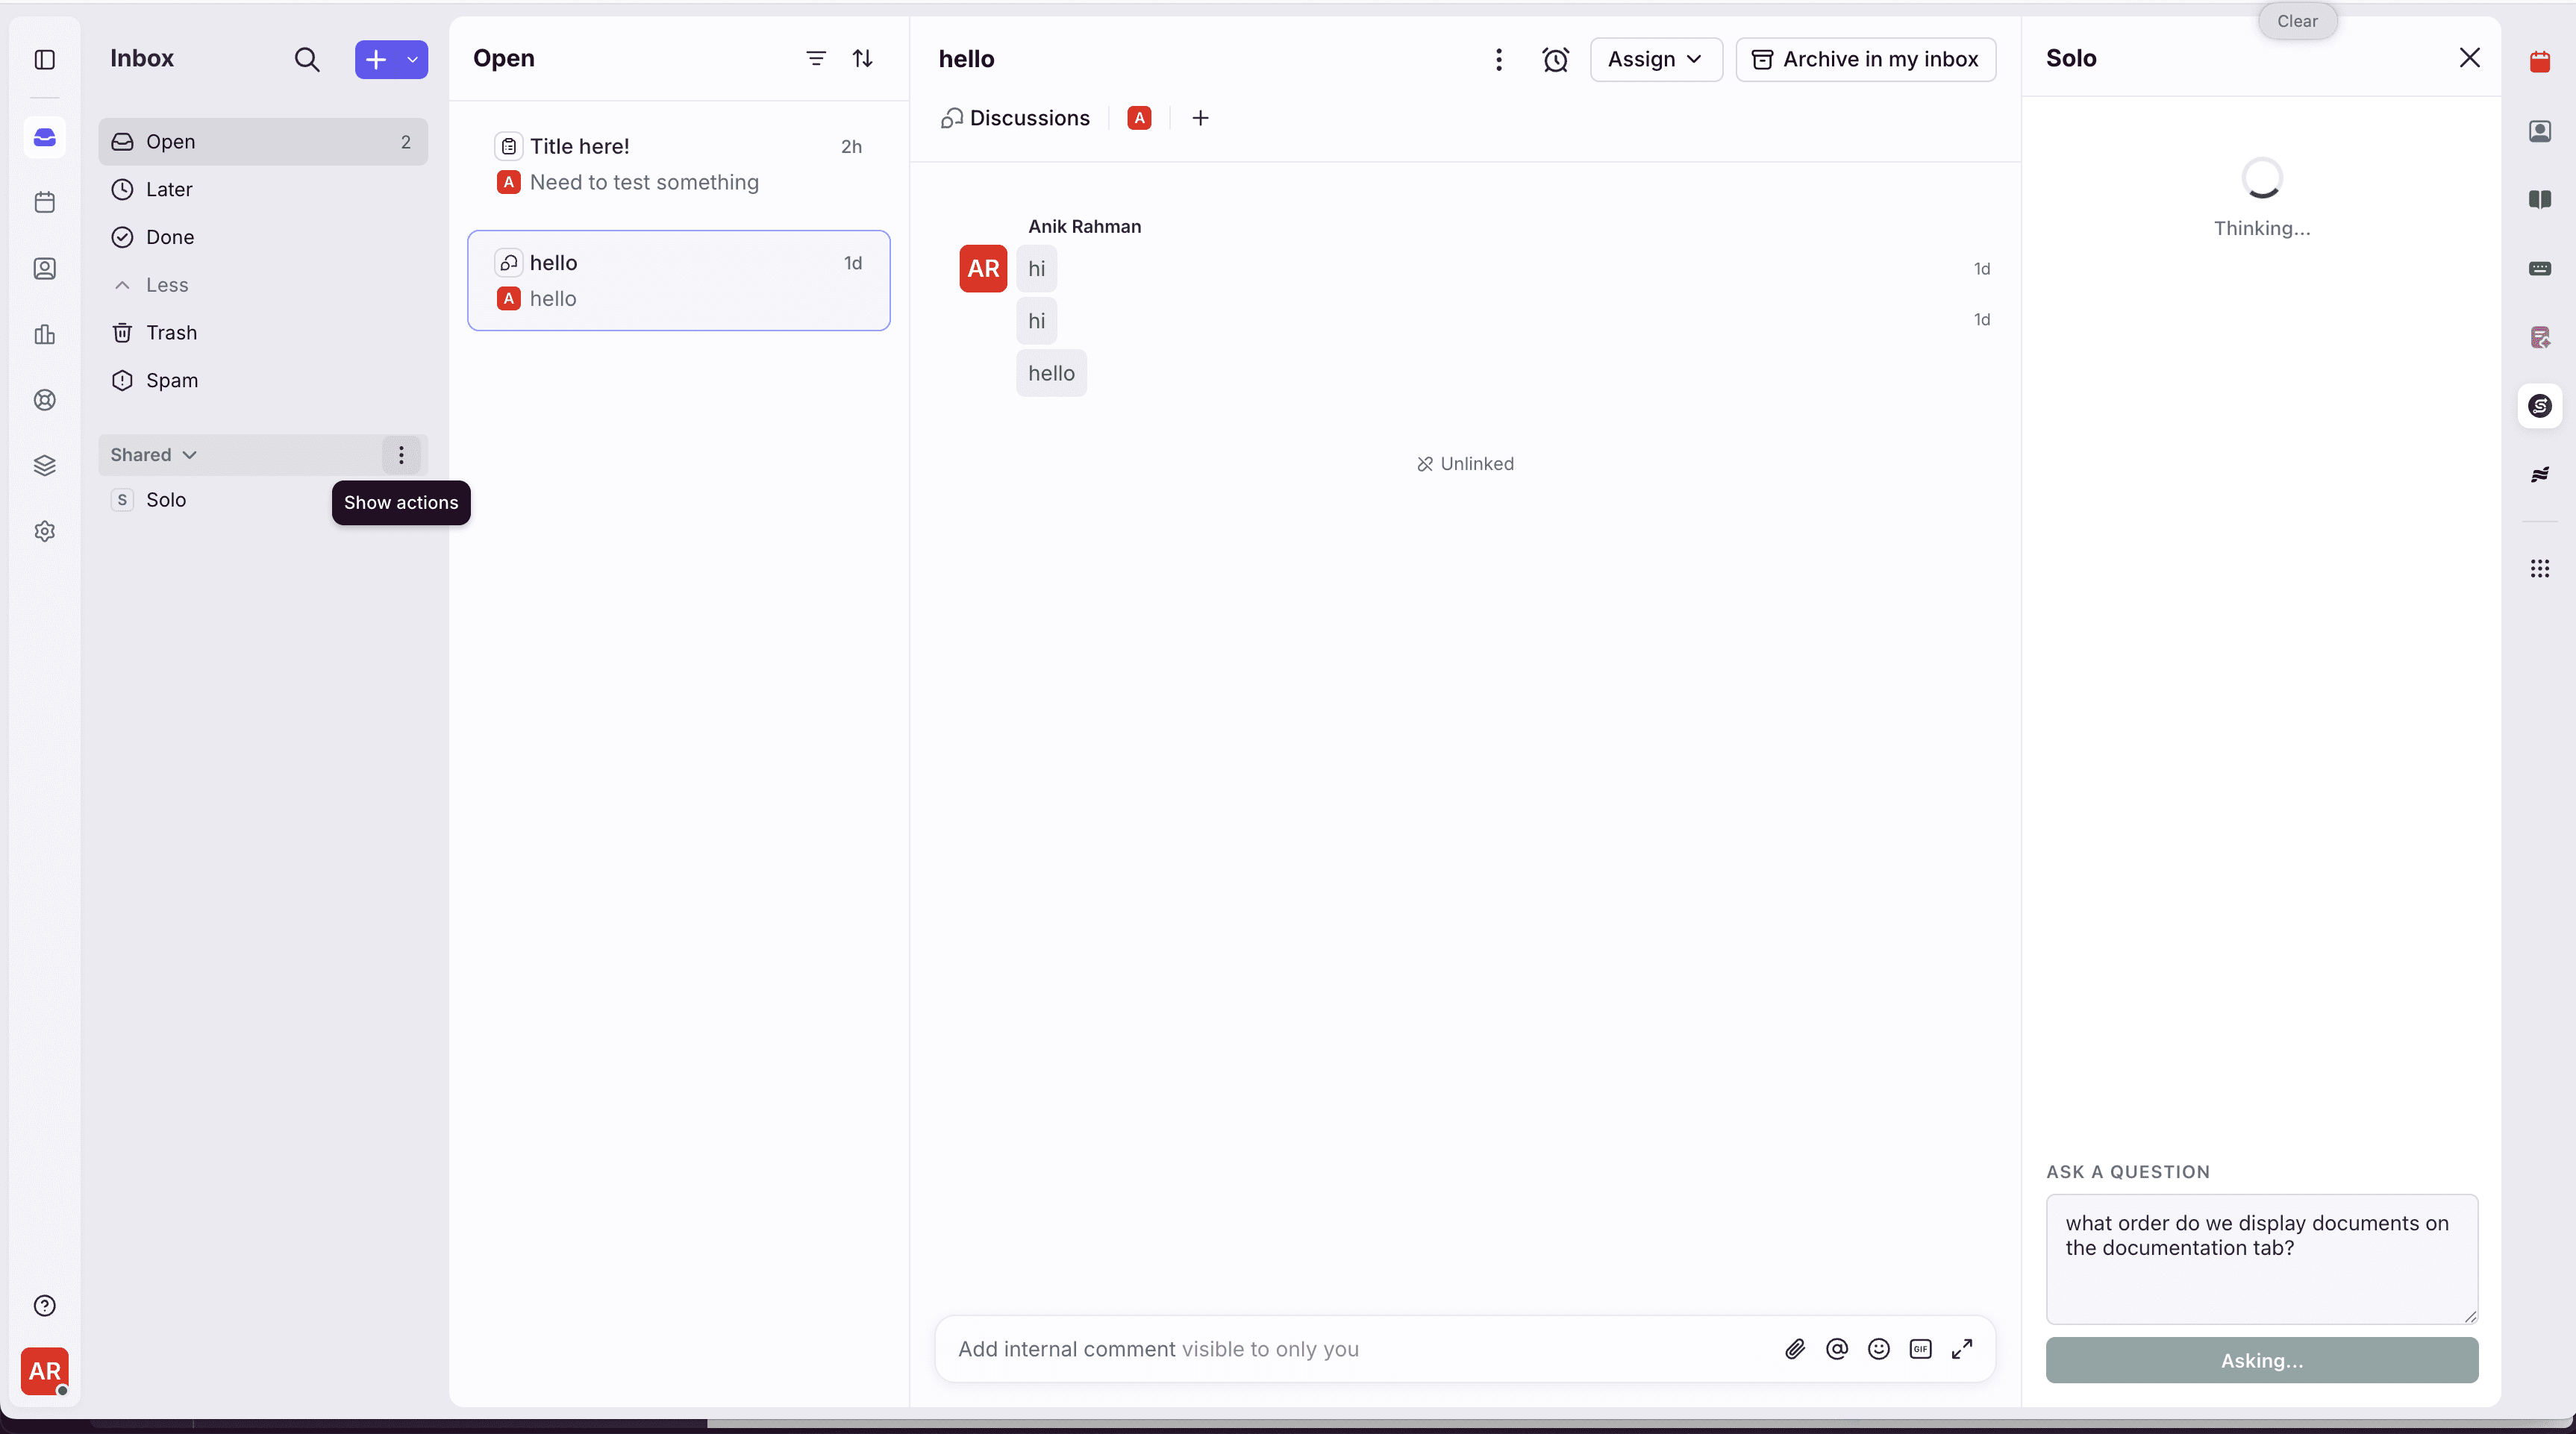Switch to the Discussions tab
Image resolution: width=2576 pixels, height=1434 pixels.
[x=1014, y=118]
